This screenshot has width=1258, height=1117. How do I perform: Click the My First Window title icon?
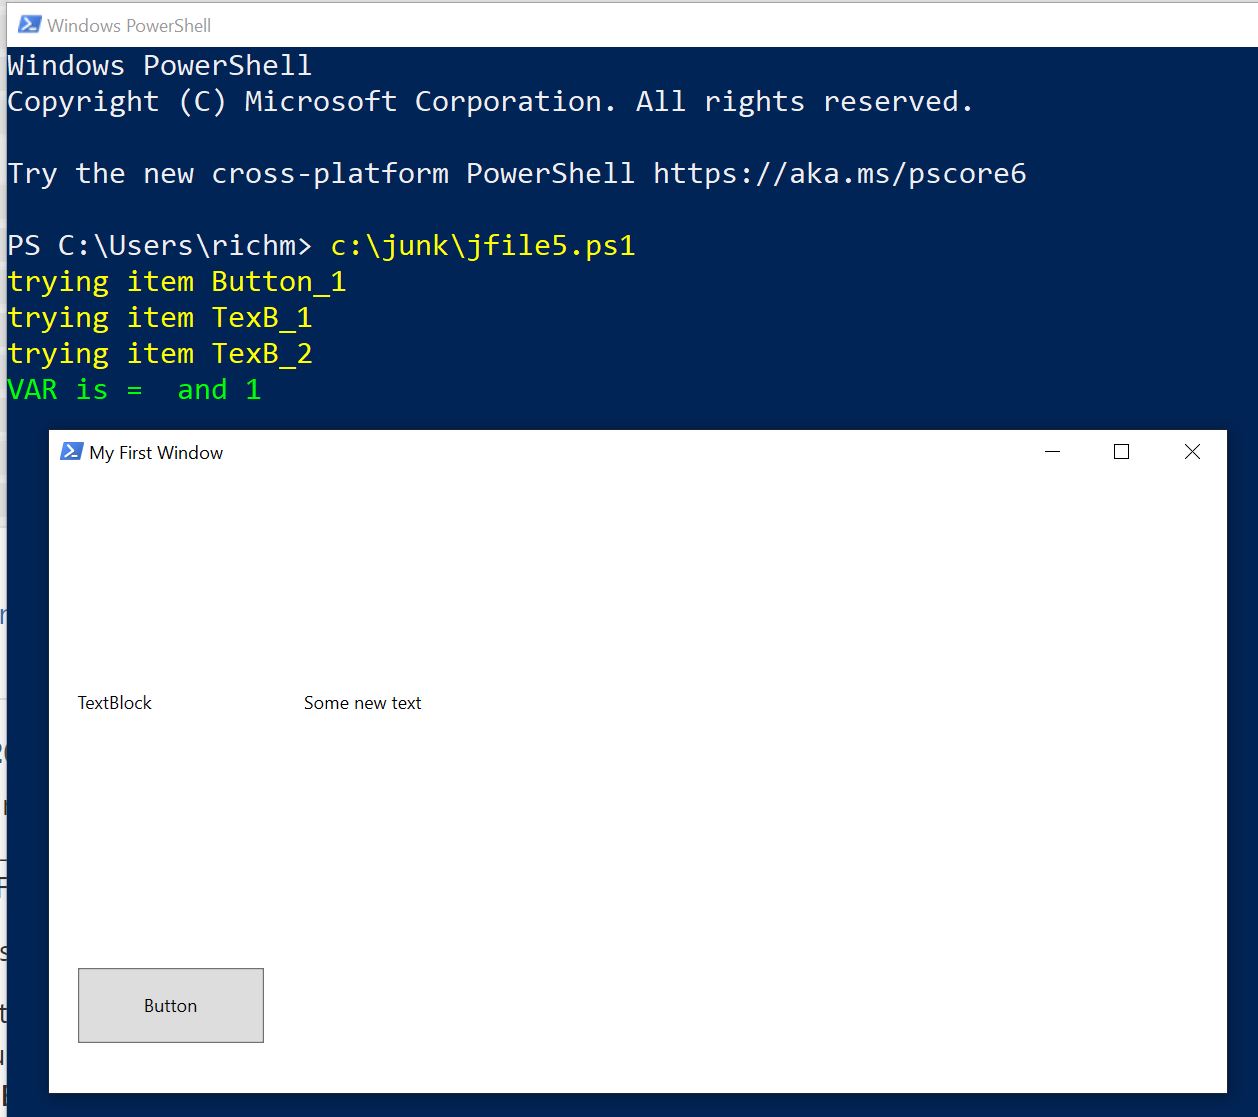[x=71, y=452]
